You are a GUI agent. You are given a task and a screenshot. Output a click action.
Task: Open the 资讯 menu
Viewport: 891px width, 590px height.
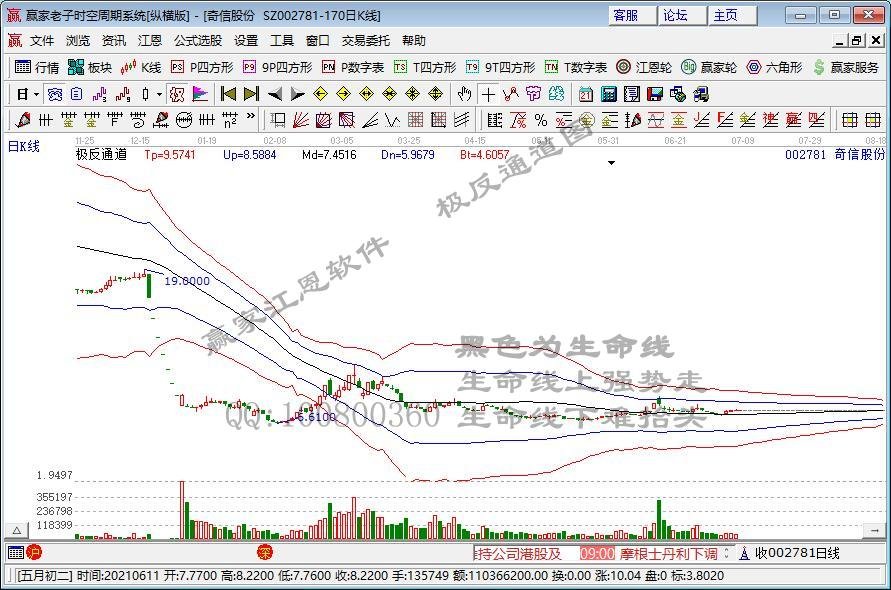(x=114, y=41)
